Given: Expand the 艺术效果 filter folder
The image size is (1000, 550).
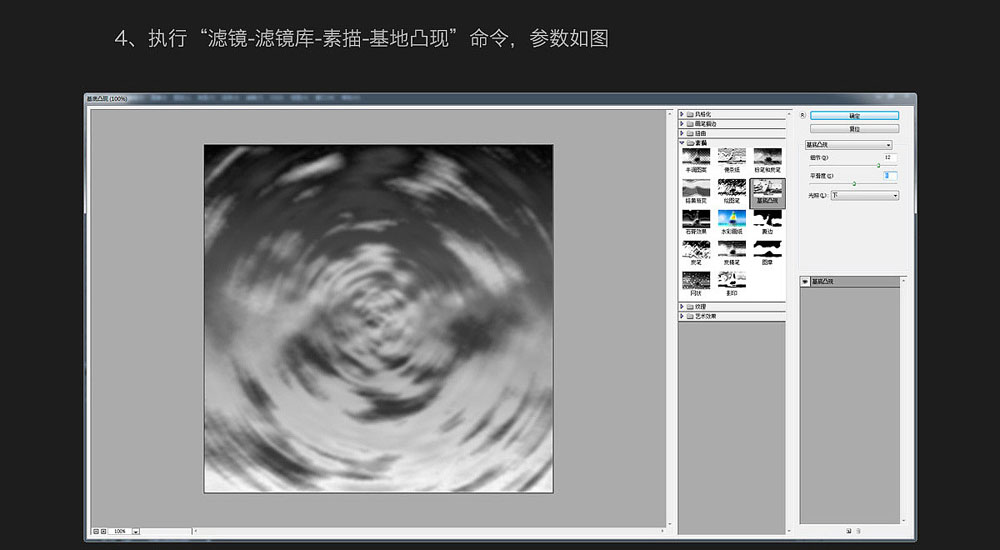Looking at the screenshot, I should click(682, 316).
